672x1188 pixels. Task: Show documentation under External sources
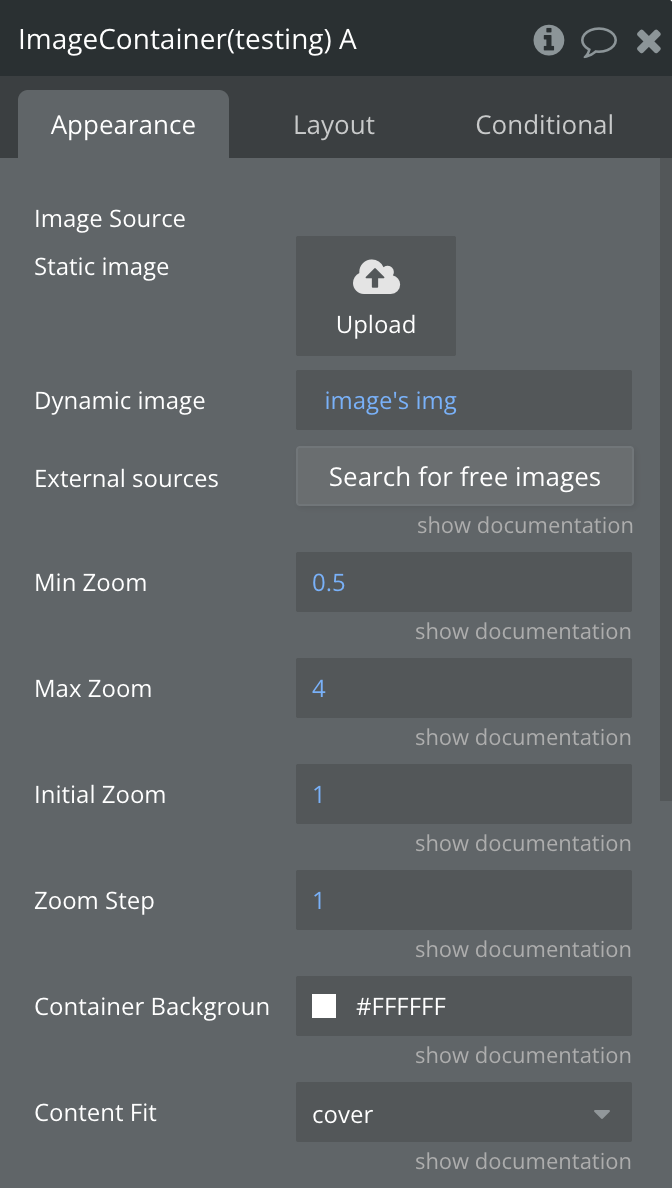coord(524,526)
